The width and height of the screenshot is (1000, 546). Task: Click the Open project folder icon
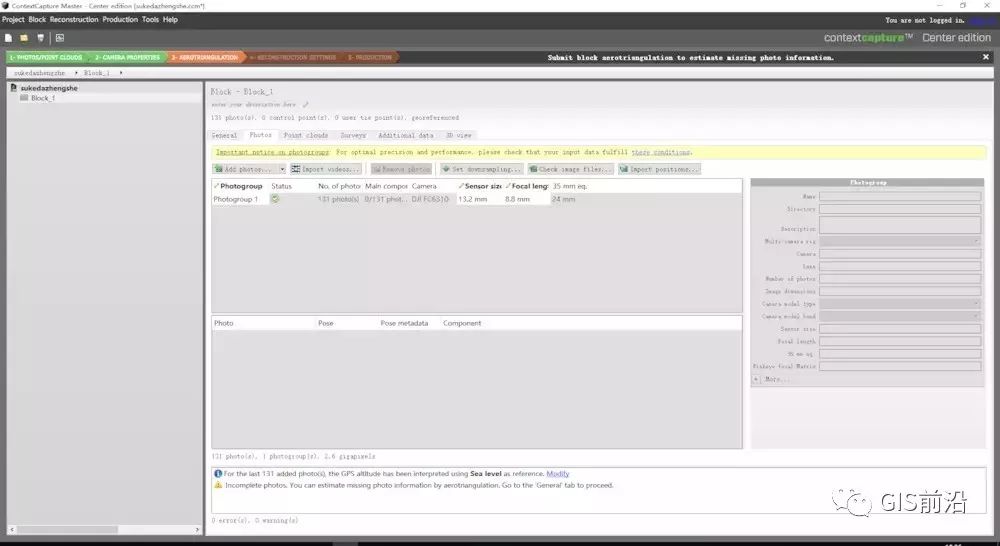tap(24, 38)
